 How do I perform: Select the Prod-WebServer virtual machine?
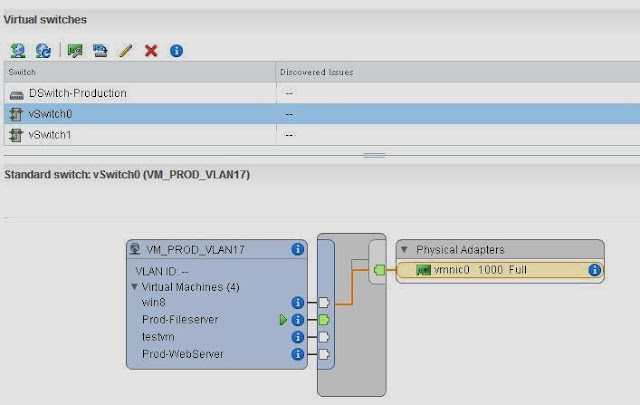(182, 354)
